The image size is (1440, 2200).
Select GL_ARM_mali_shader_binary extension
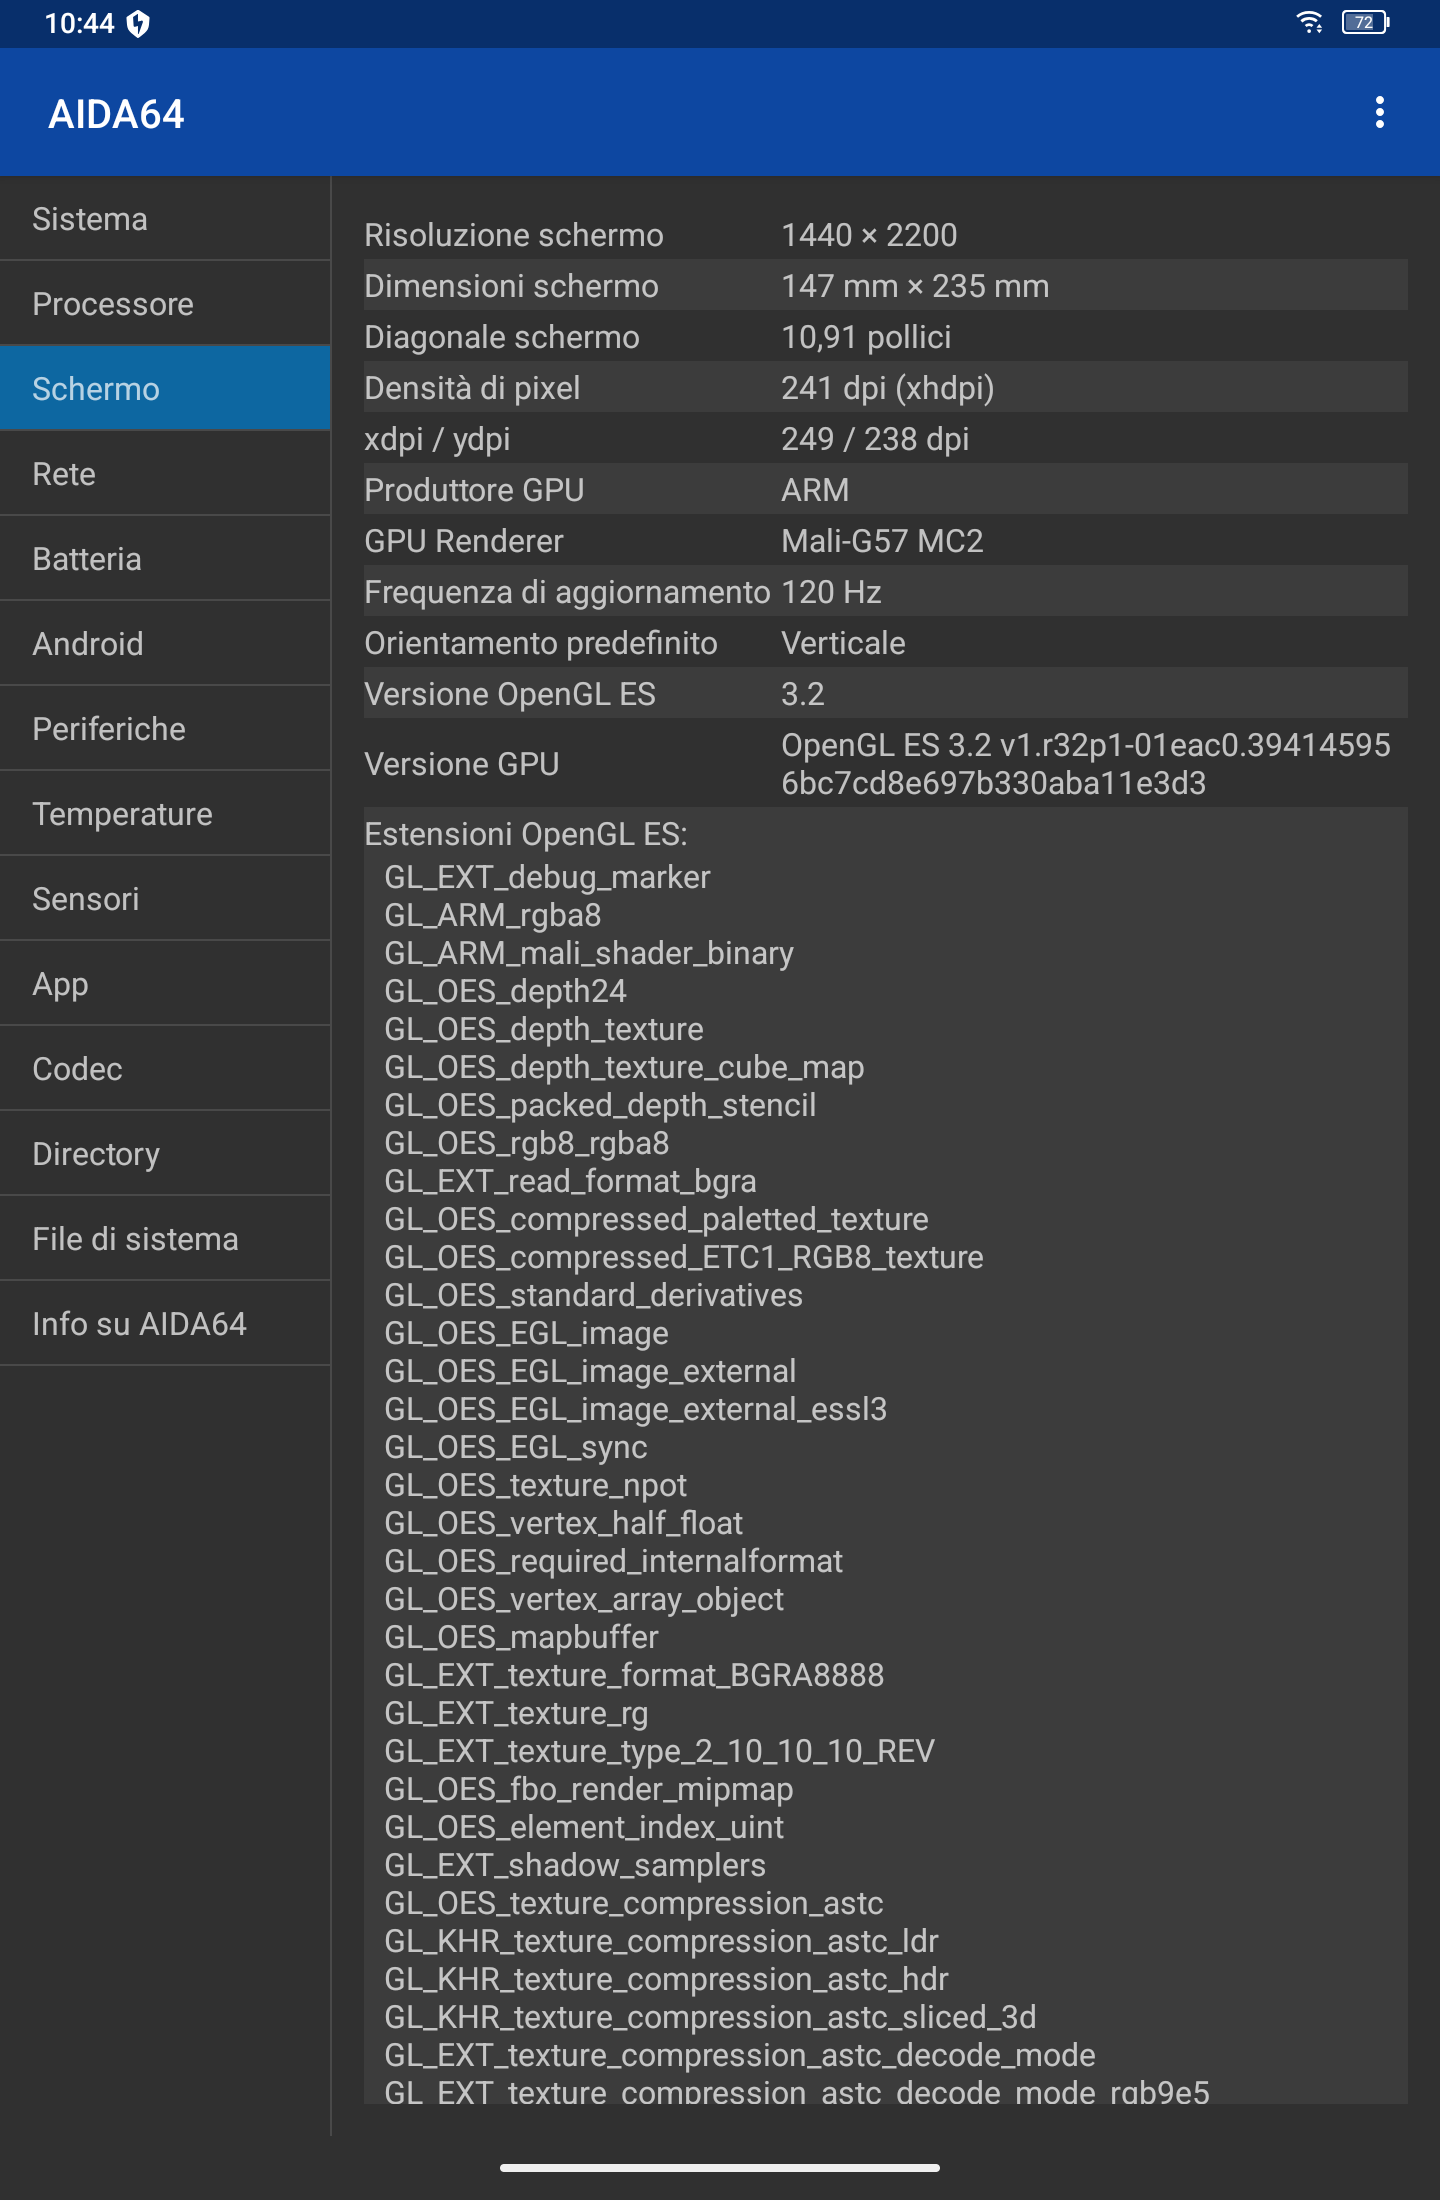pos(589,953)
